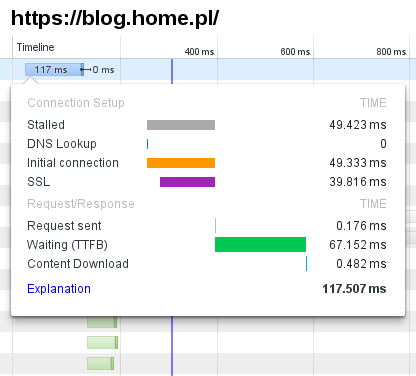
Task: Click the gray Stalled timing bar
Action: 181,125
